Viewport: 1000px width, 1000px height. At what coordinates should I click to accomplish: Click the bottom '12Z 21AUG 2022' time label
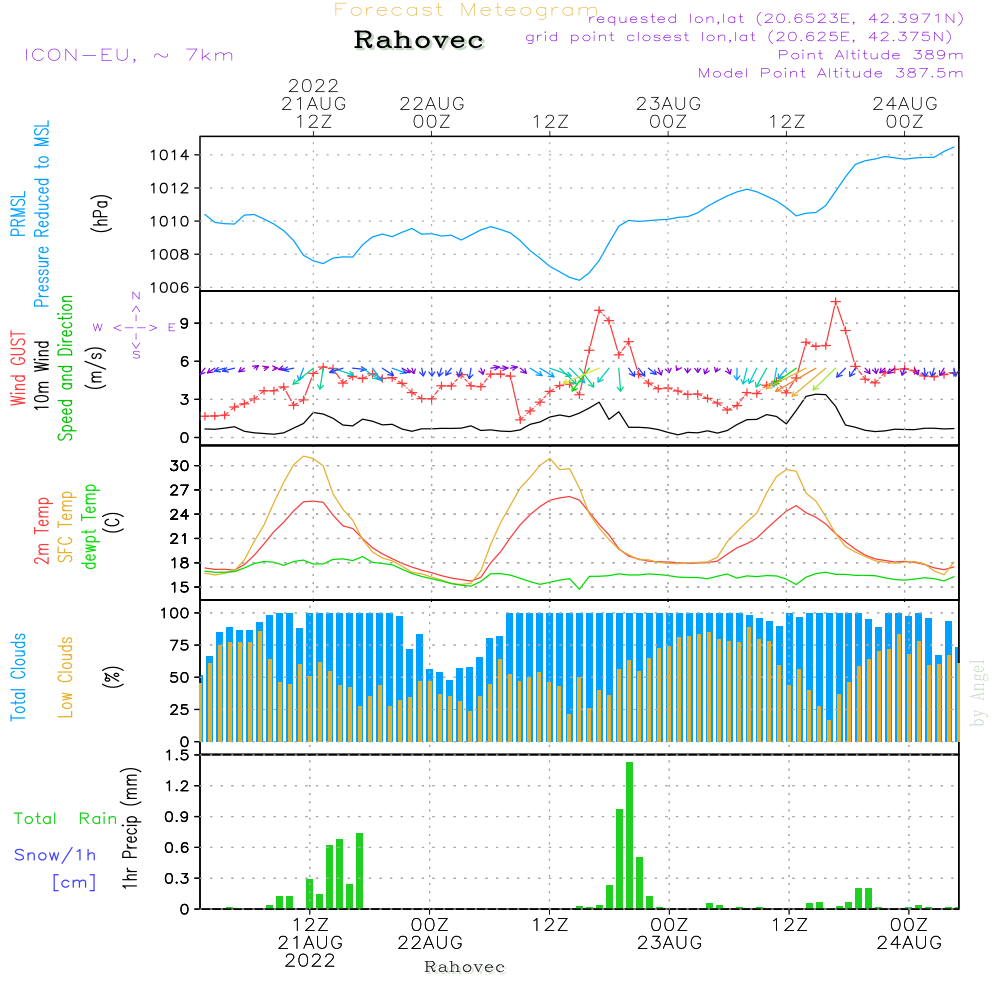[x=310, y=943]
